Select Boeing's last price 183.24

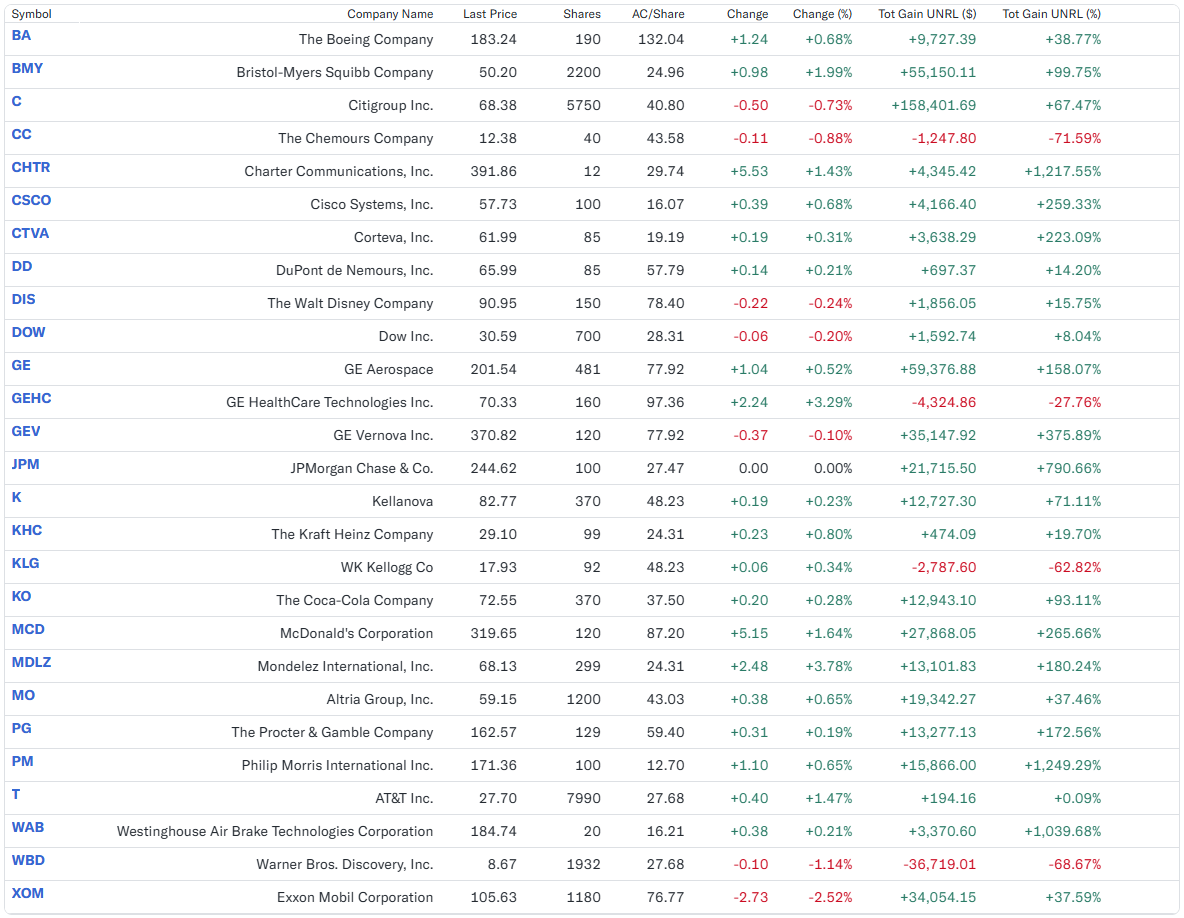(494, 40)
